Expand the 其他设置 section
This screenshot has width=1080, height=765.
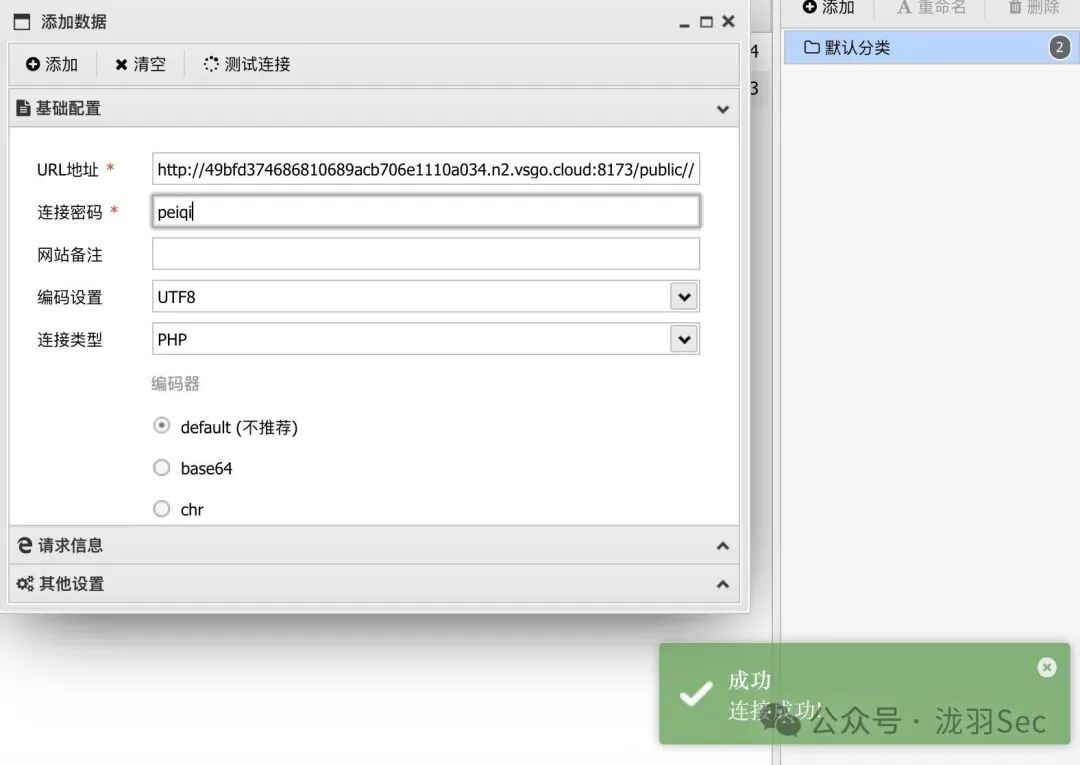(x=722, y=584)
